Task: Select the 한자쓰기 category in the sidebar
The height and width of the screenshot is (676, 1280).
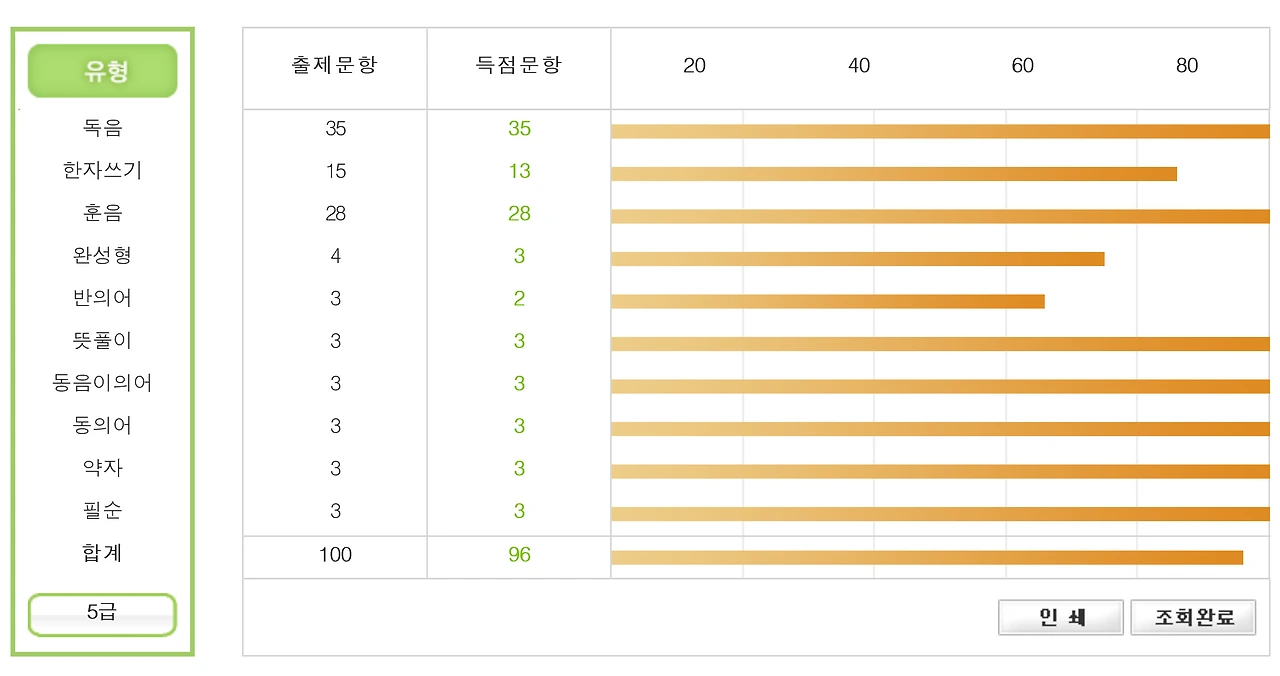Action: [x=100, y=170]
